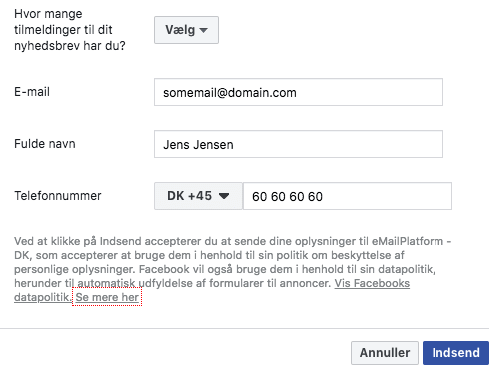Click the Fulde navn field showing Jens Jensen
The image size is (493, 373).
(298, 144)
